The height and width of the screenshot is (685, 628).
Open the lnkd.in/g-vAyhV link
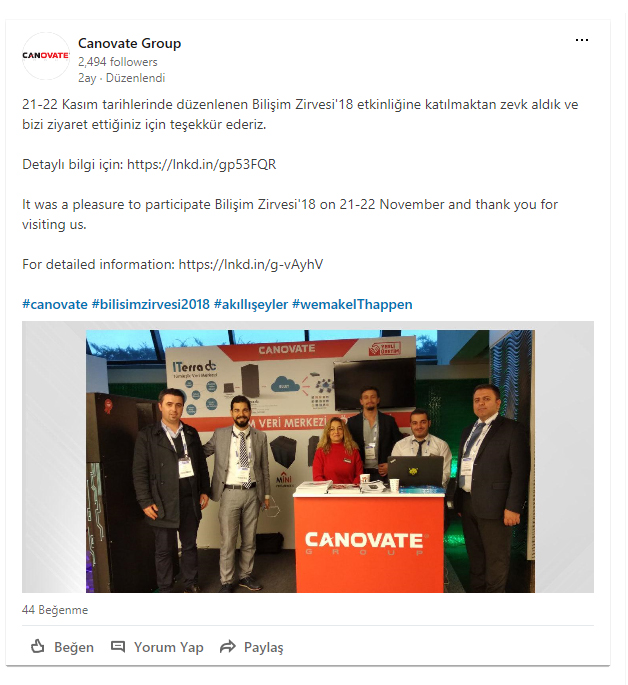251,264
